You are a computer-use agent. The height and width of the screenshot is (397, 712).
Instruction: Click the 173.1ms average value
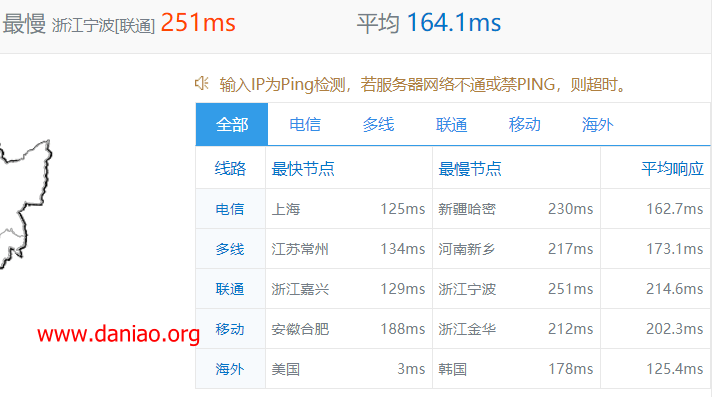[x=675, y=249]
